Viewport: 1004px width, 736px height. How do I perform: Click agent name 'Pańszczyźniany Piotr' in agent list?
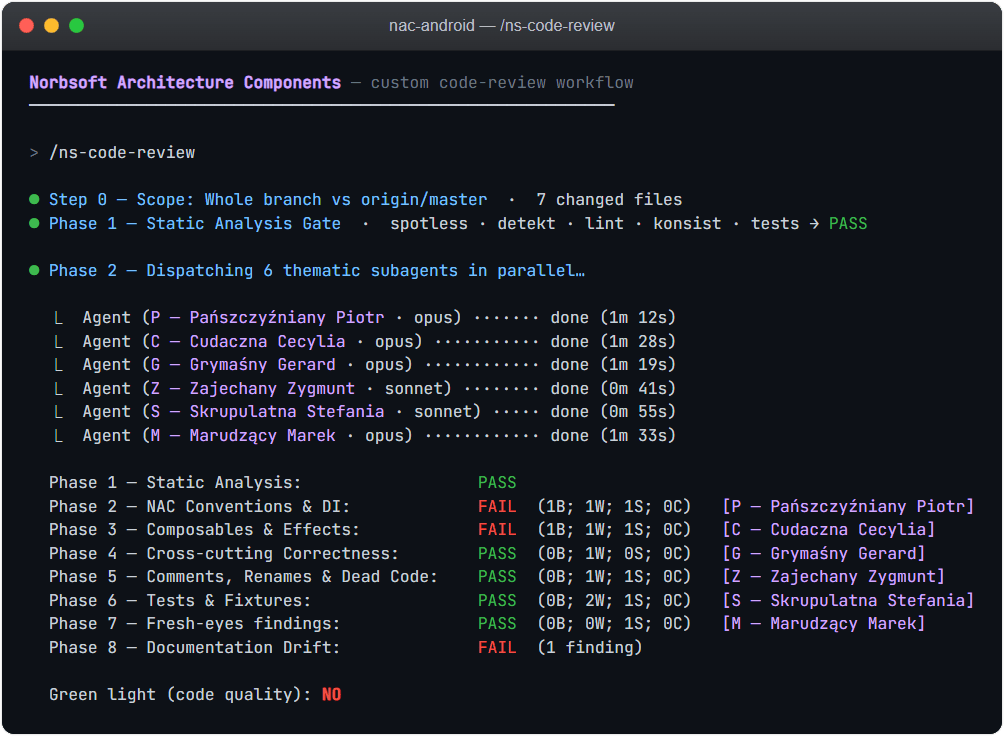pos(287,318)
